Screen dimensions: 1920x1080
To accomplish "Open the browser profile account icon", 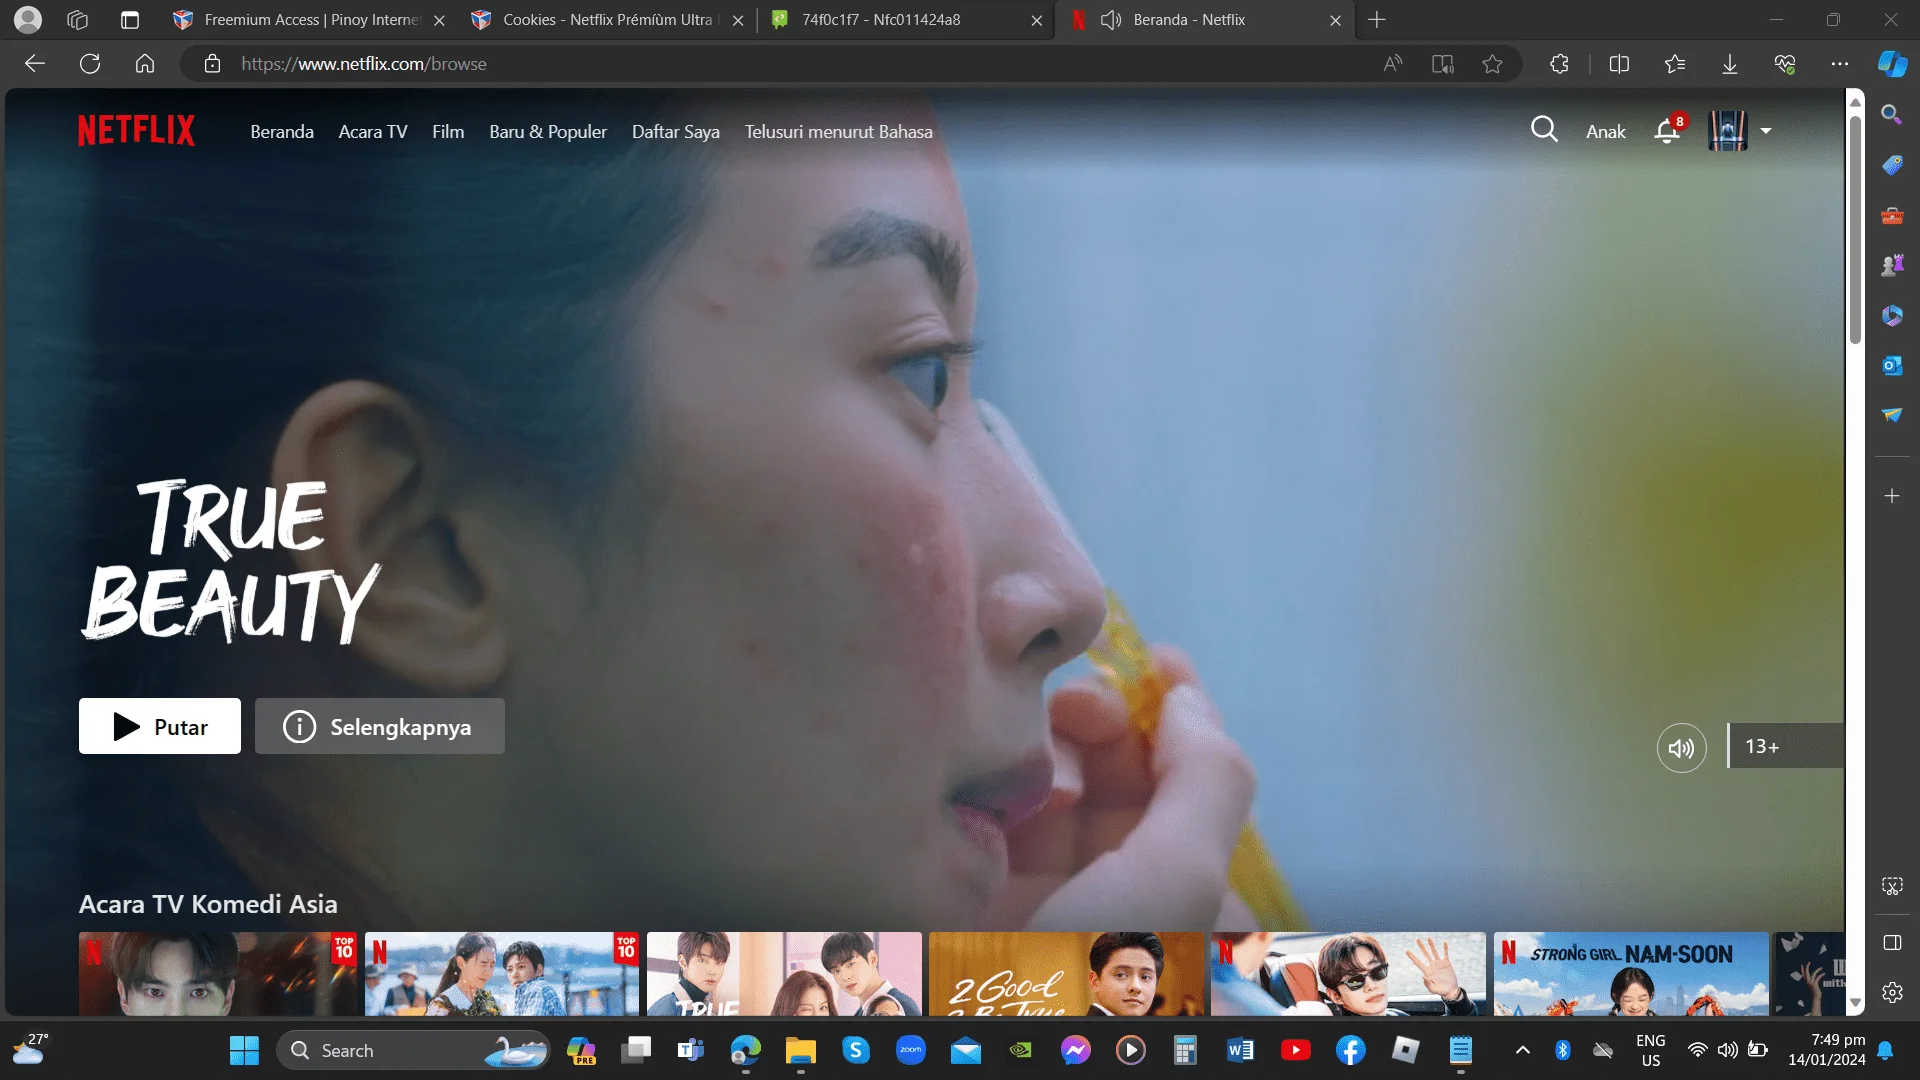I will [28, 20].
